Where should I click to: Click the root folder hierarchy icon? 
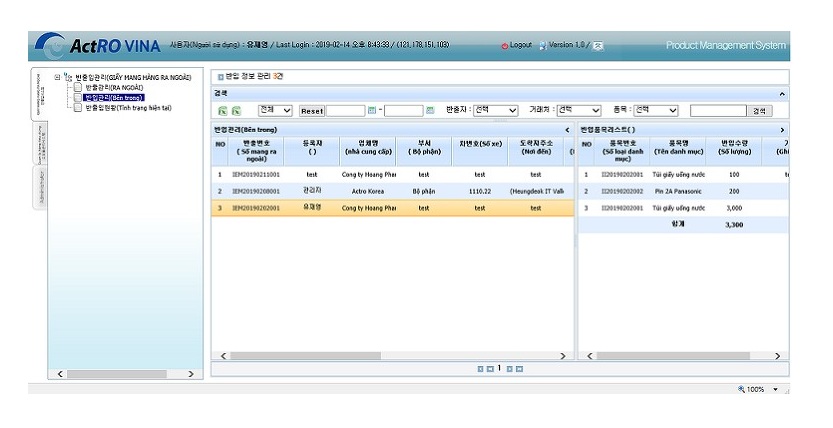68,77
